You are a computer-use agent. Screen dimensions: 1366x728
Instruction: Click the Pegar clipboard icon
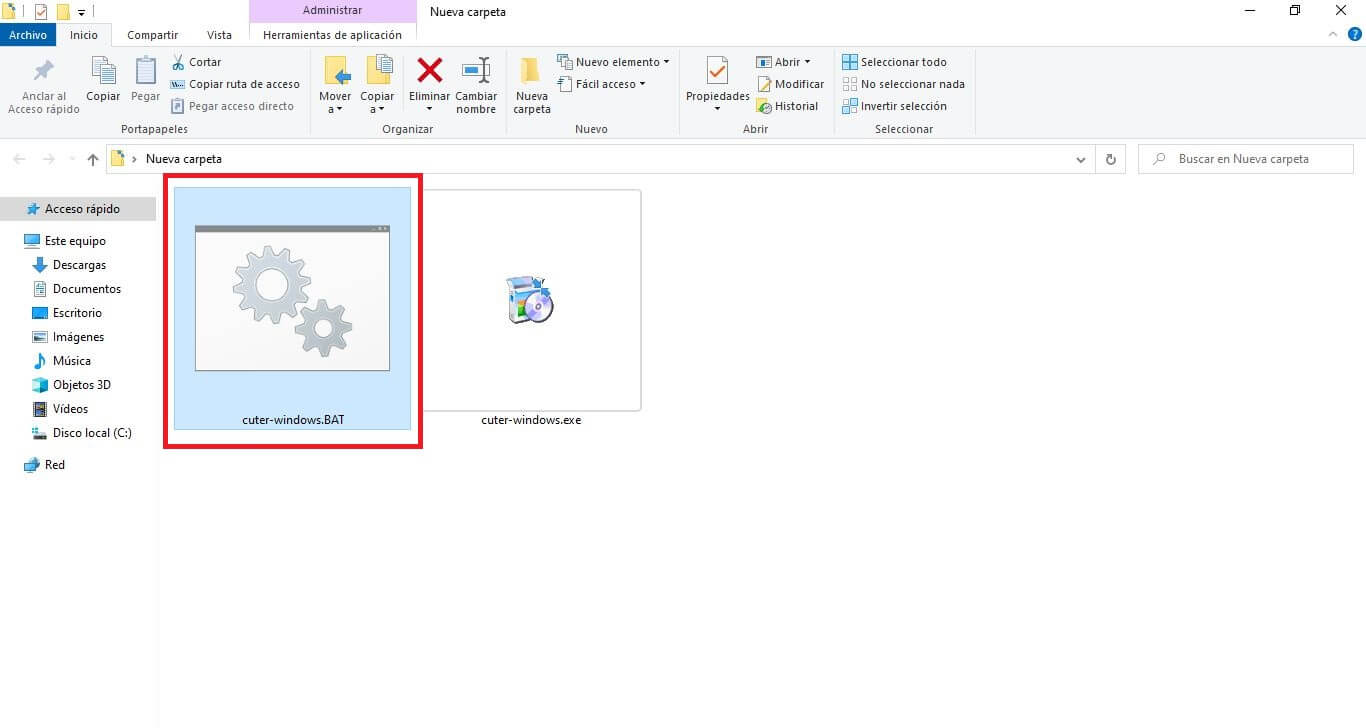146,71
